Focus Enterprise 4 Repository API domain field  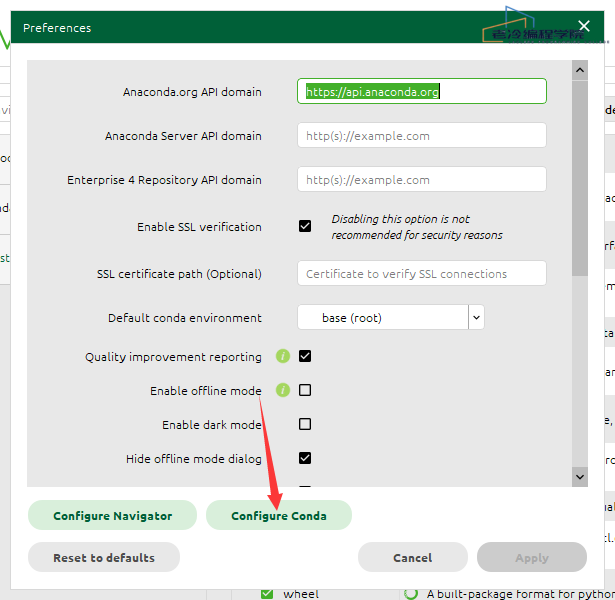coord(422,179)
